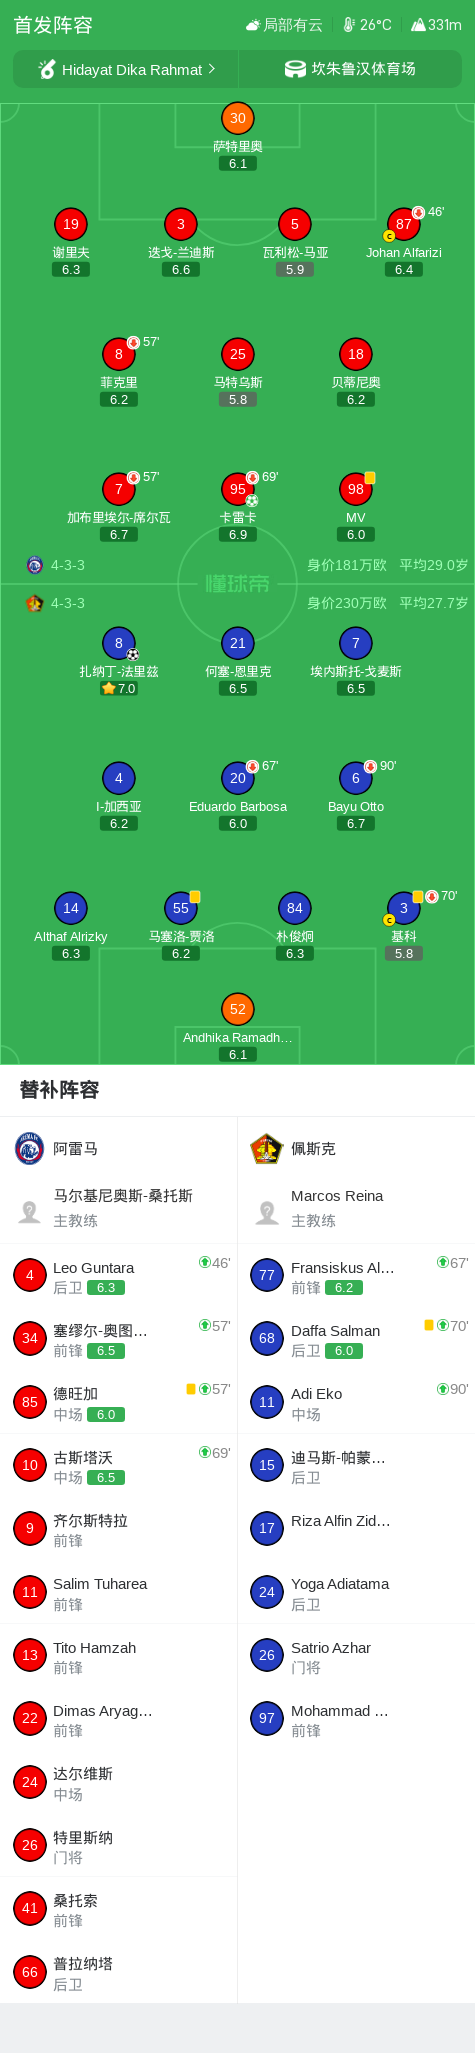Select substitute Leo Guntara row
The height and width of the screenshot is (2053, 475).
pos(118,1275)
